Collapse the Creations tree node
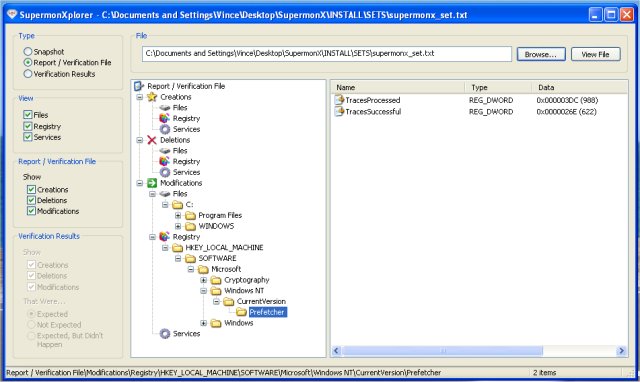640x382 pixels. 140,97
